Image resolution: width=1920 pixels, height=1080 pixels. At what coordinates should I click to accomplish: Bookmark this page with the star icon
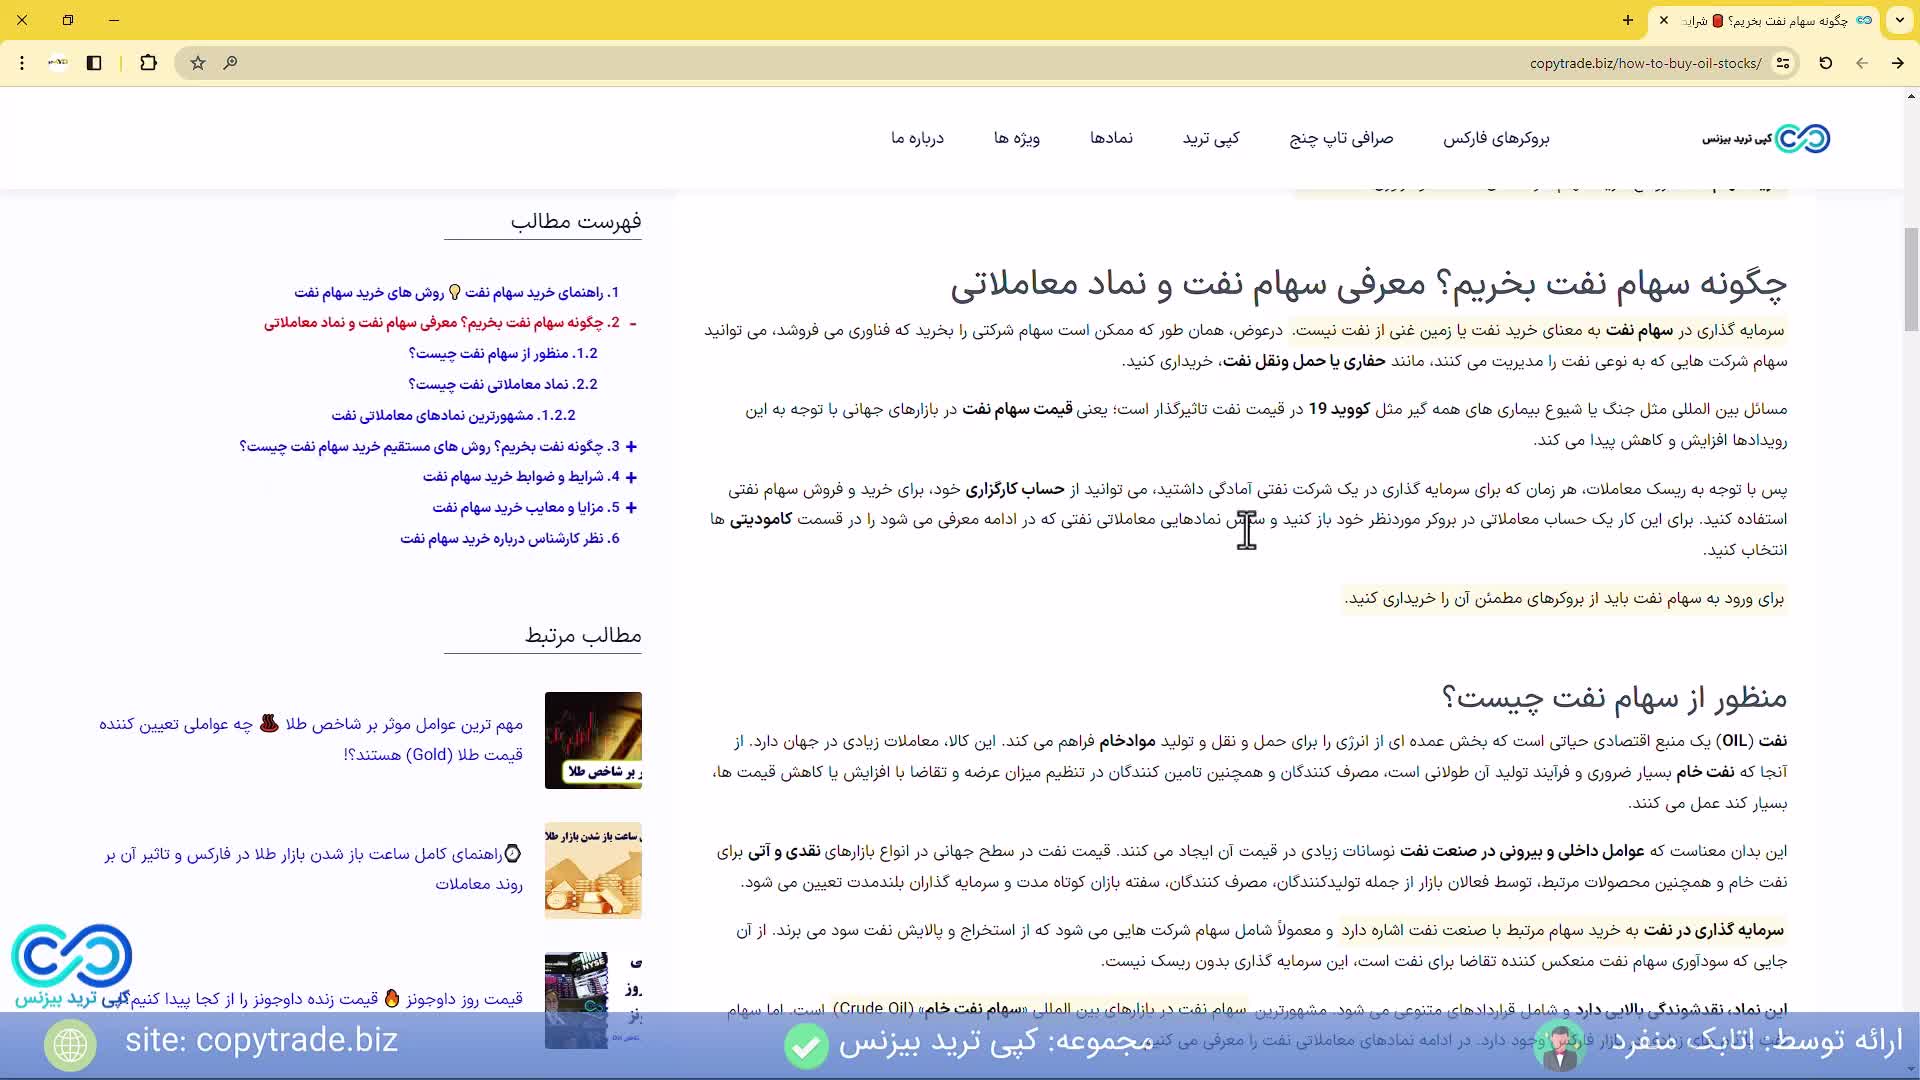click(197, 63)
